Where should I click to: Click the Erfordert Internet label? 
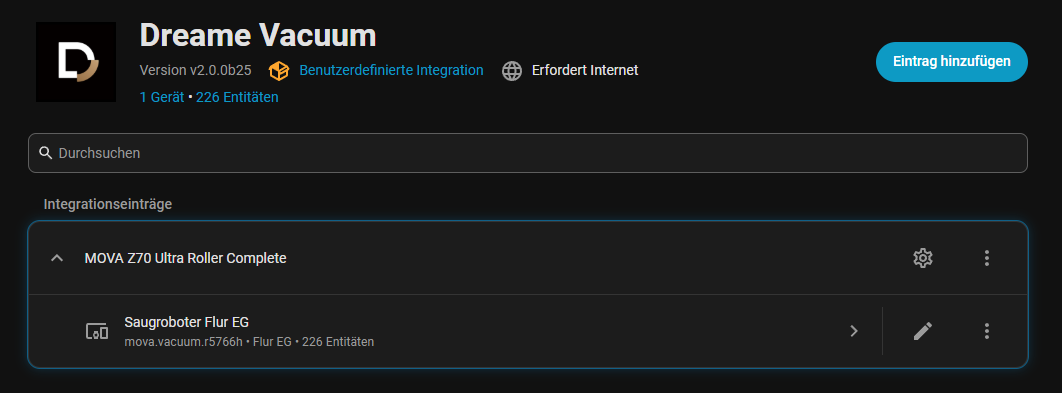(585, 70)
